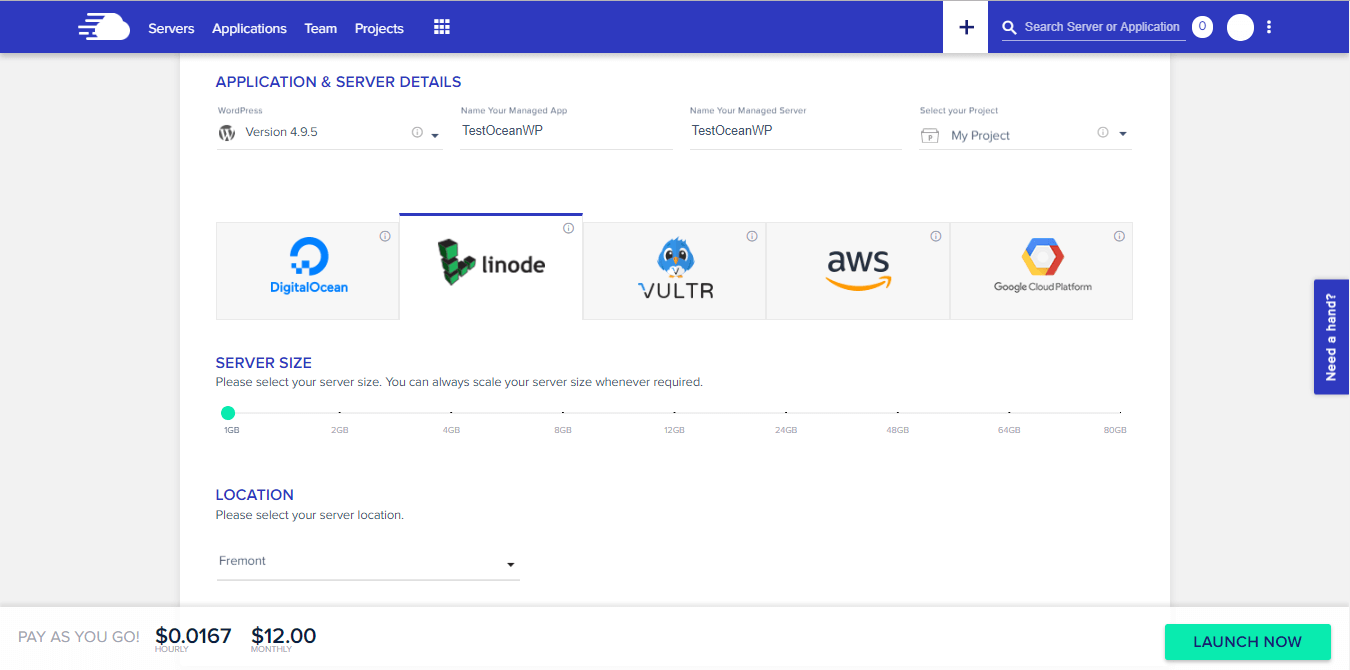Click the 1GB server size slider handle
Viewport: 1350px width, 670px height.
pyautogui.click(x=228, y=413)
